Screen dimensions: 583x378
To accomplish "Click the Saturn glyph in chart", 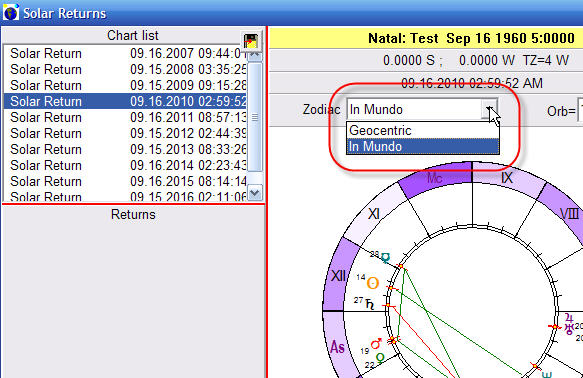I will (370, 305).
